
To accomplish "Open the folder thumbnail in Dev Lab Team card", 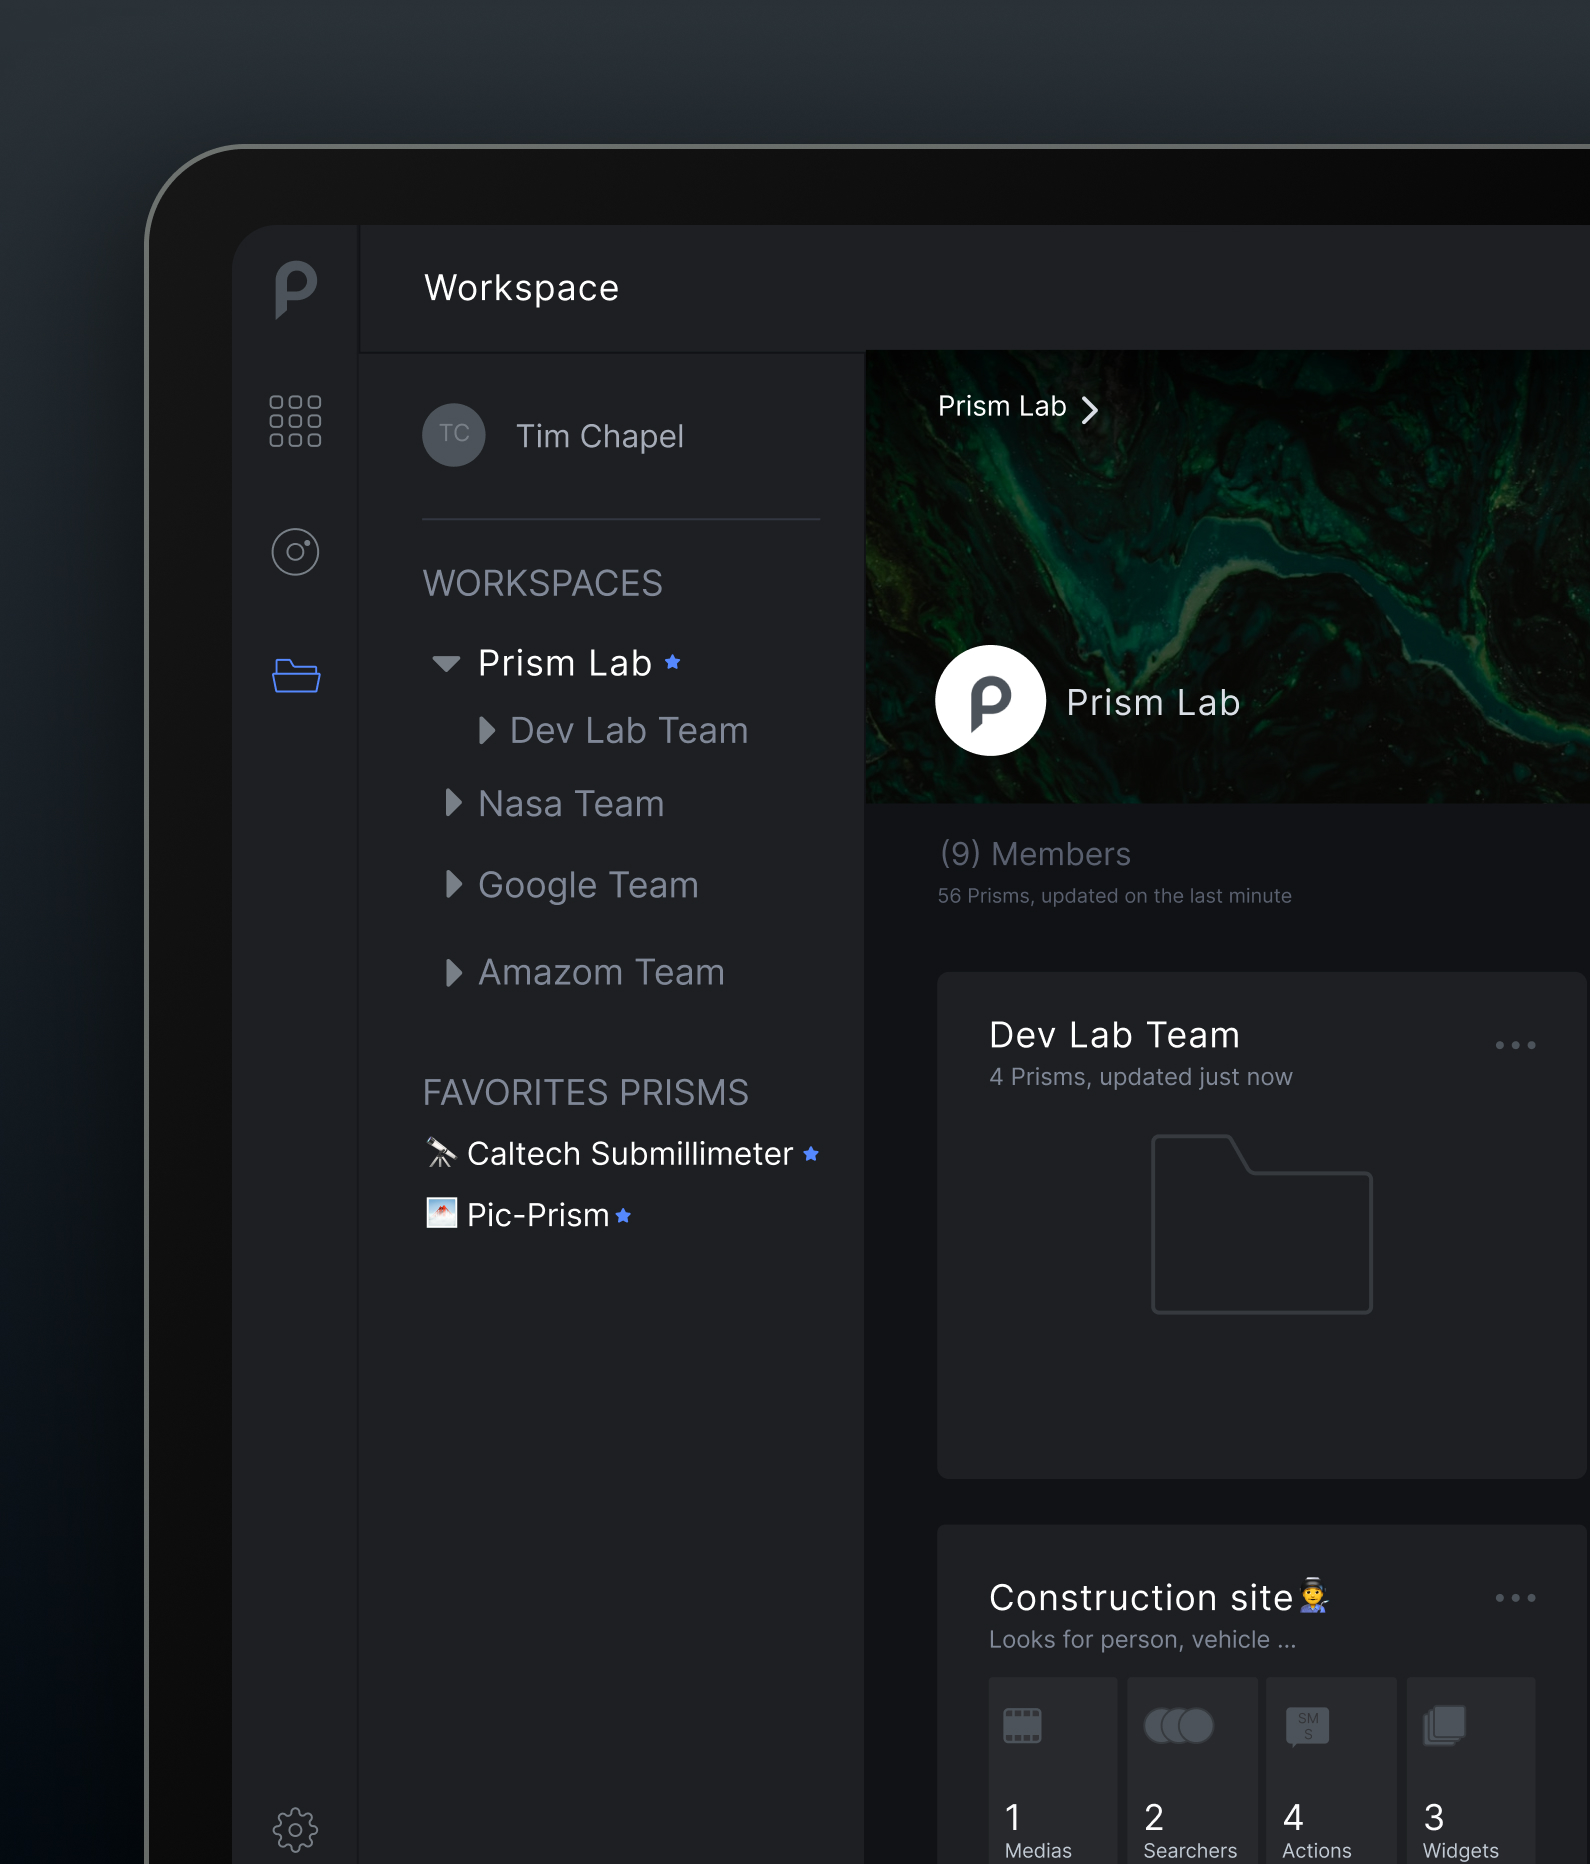I will coord(1262,1224).
